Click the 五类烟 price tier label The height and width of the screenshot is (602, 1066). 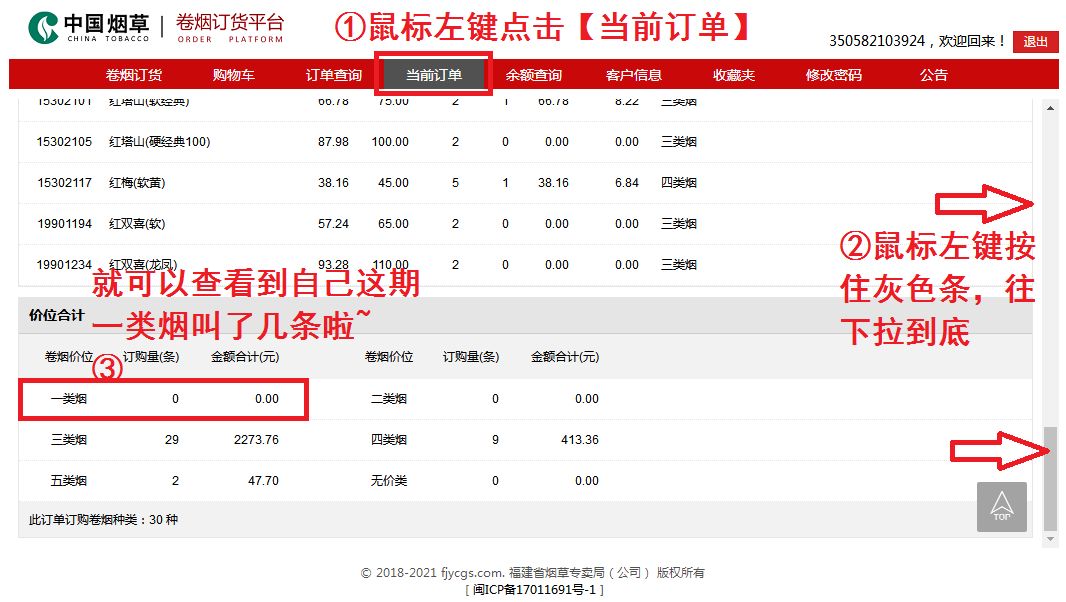point(69,480)
